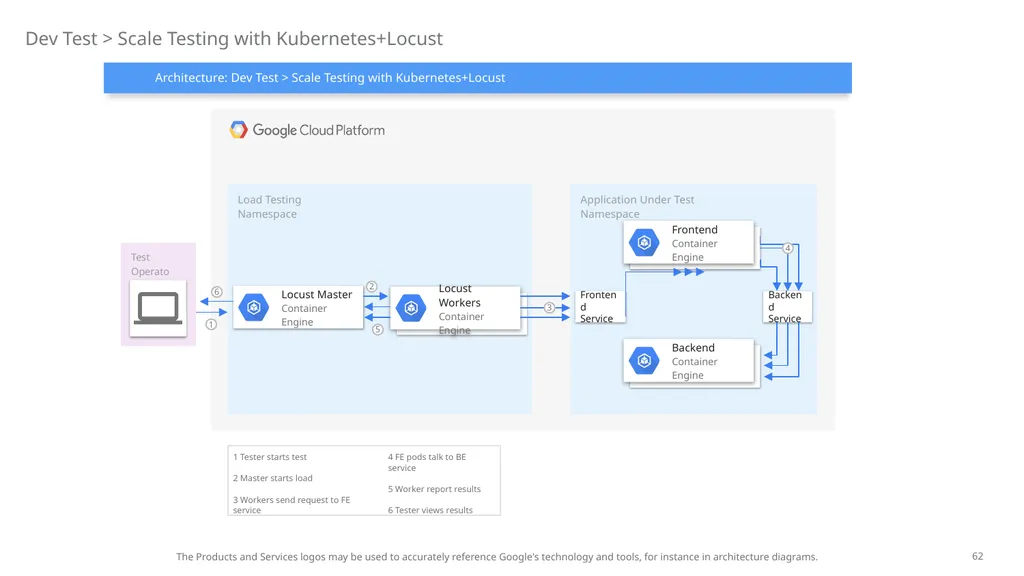
Task: Click the Frontend Container Engine icon
Action: coord(644,243)
